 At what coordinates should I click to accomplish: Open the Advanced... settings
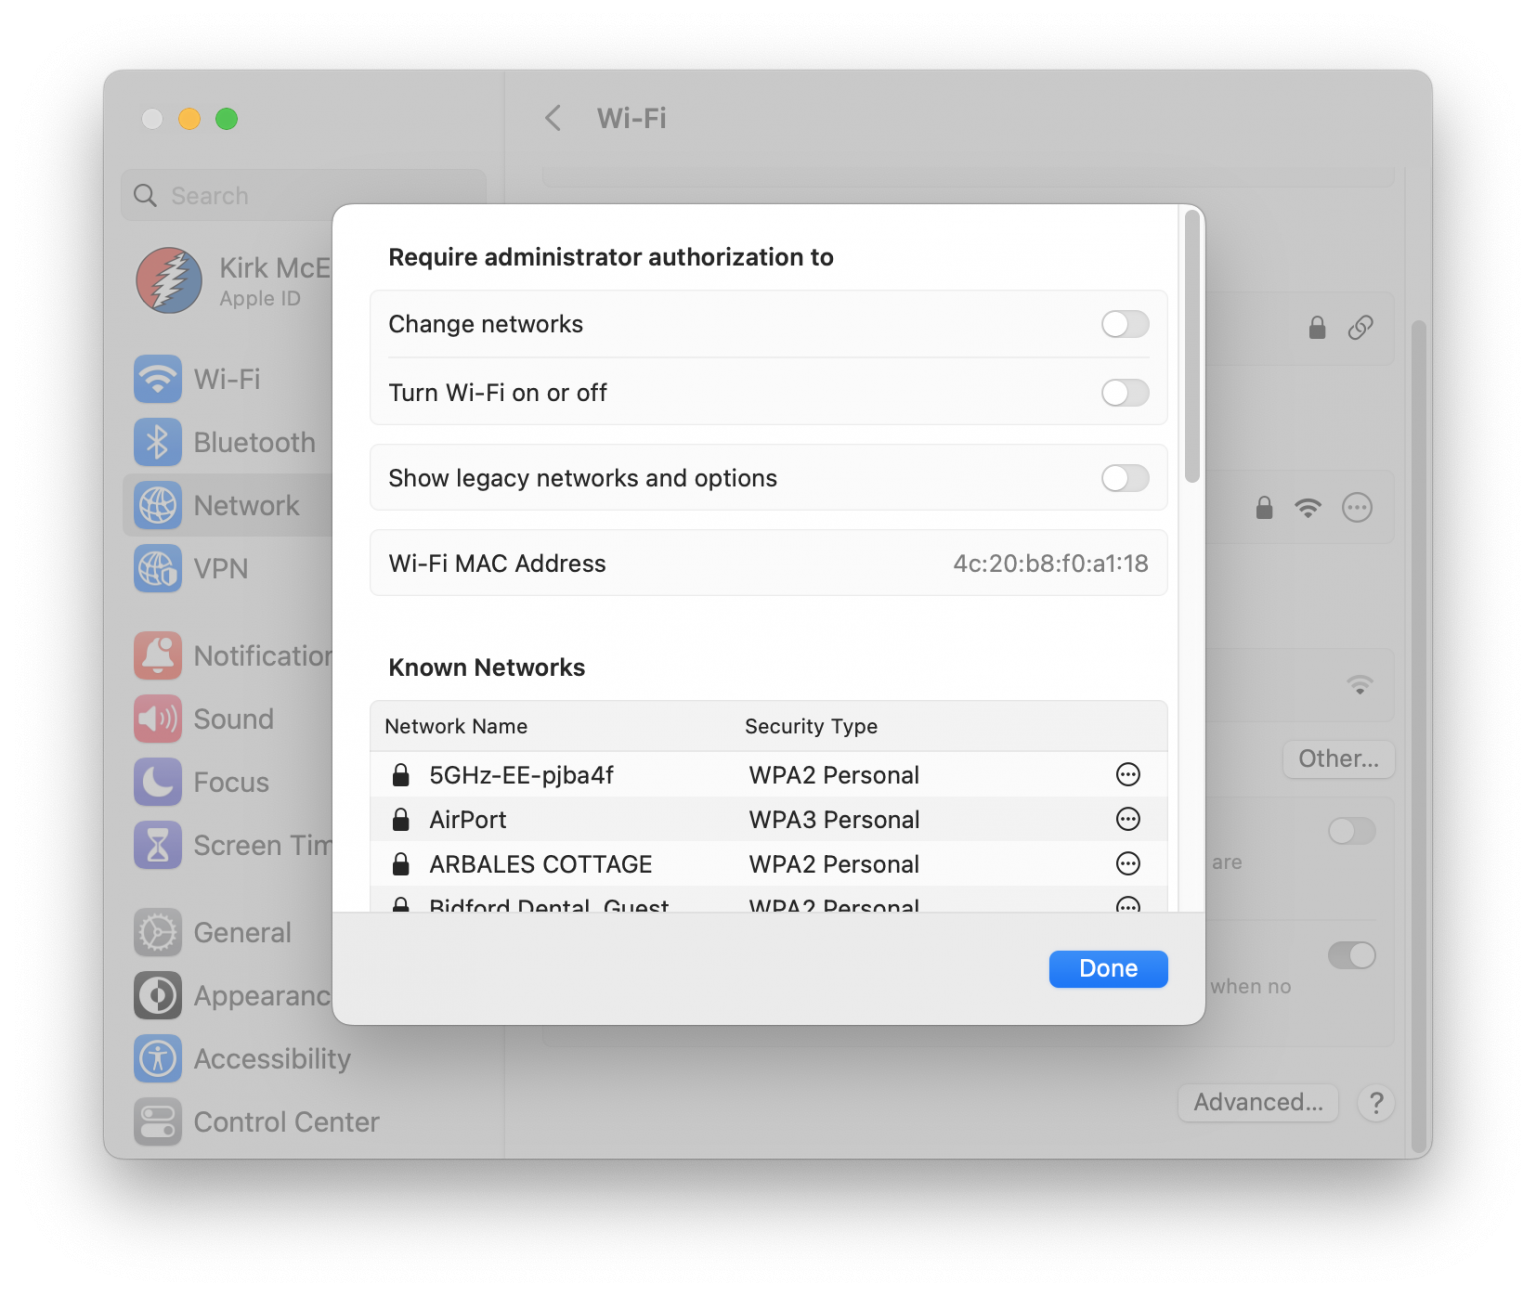(x=1257, y=1102)
